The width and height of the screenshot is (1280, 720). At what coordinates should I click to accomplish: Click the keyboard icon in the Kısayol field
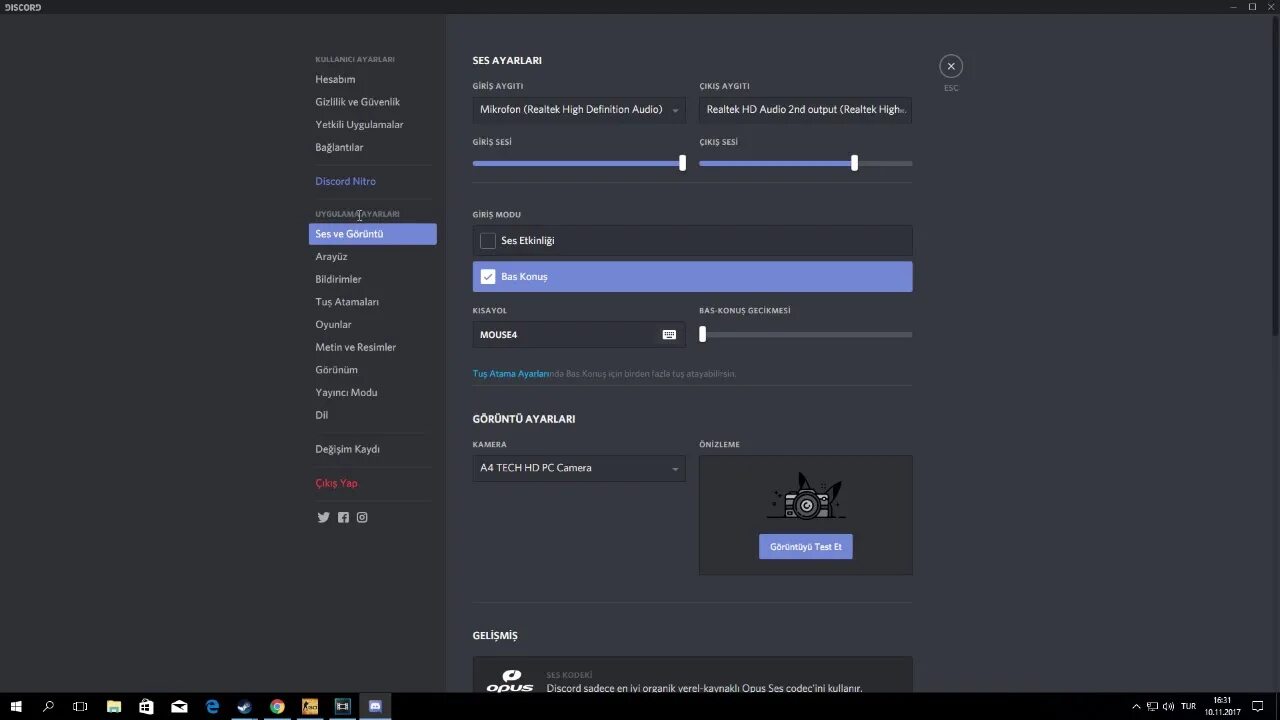point(669,335)
